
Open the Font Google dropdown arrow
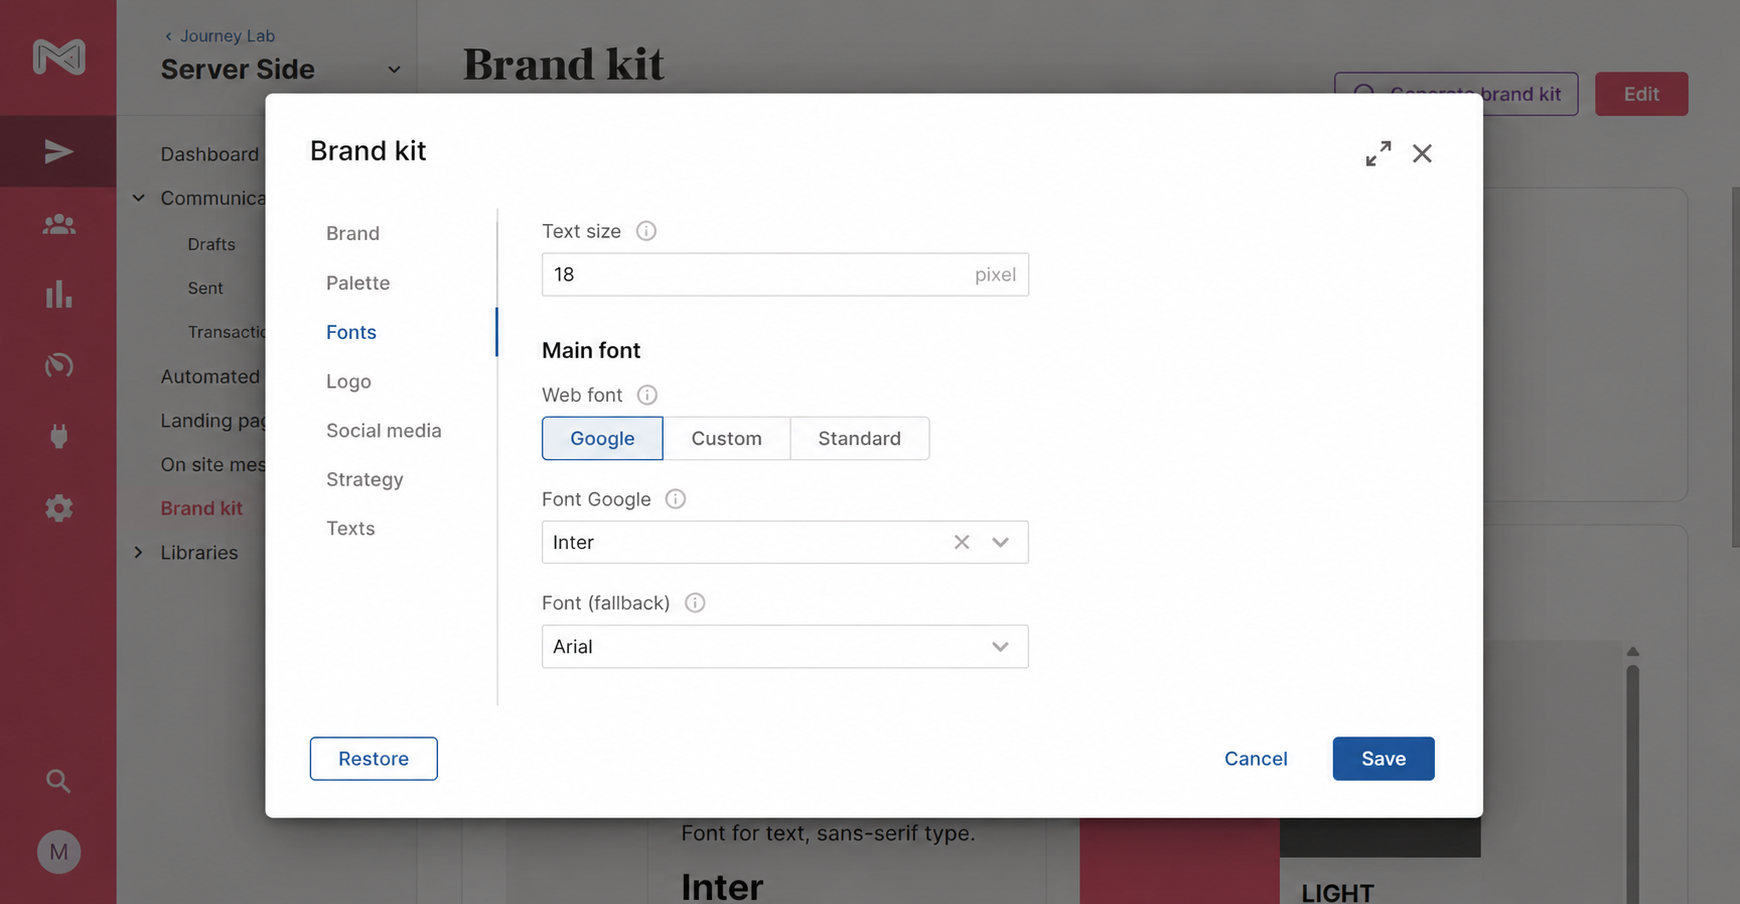click(x=1000, y=542)
